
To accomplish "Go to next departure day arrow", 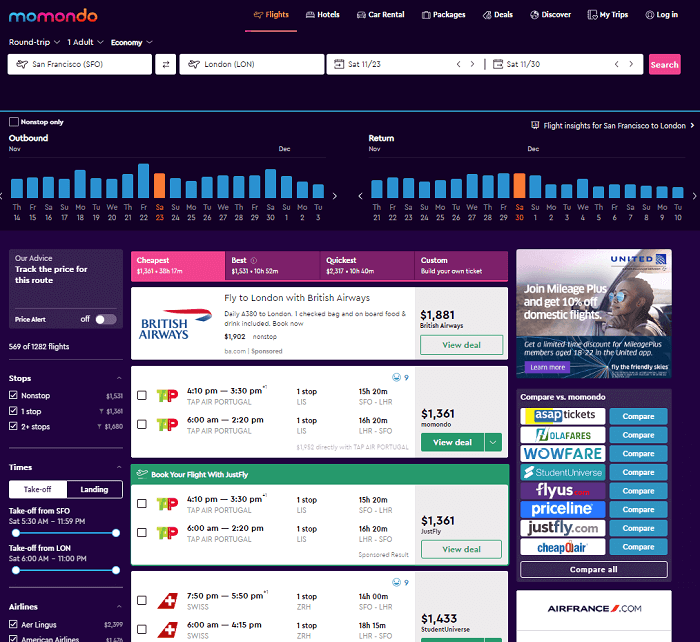I will pos(472,64).
